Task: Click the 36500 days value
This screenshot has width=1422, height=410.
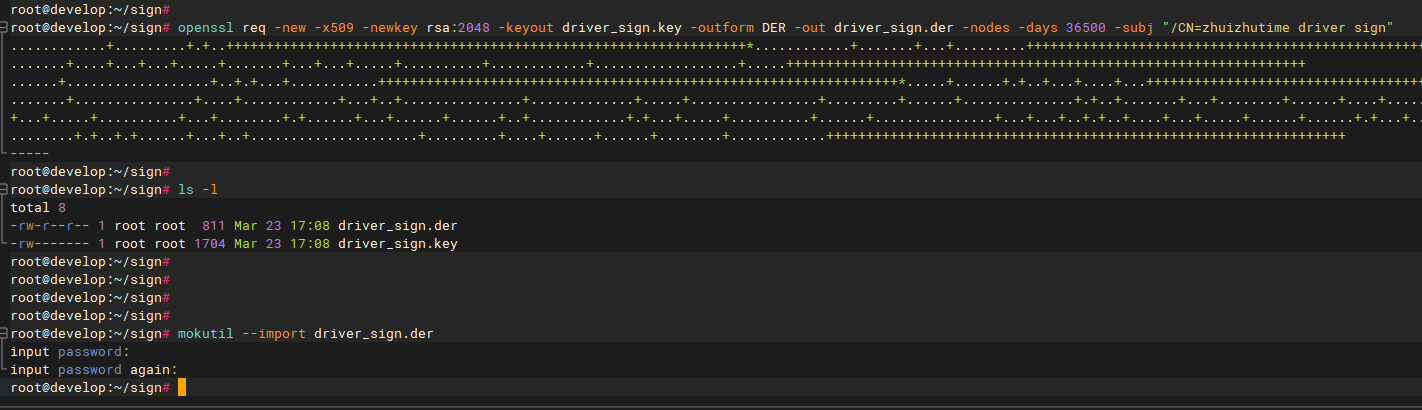Action: point(1086,27)
